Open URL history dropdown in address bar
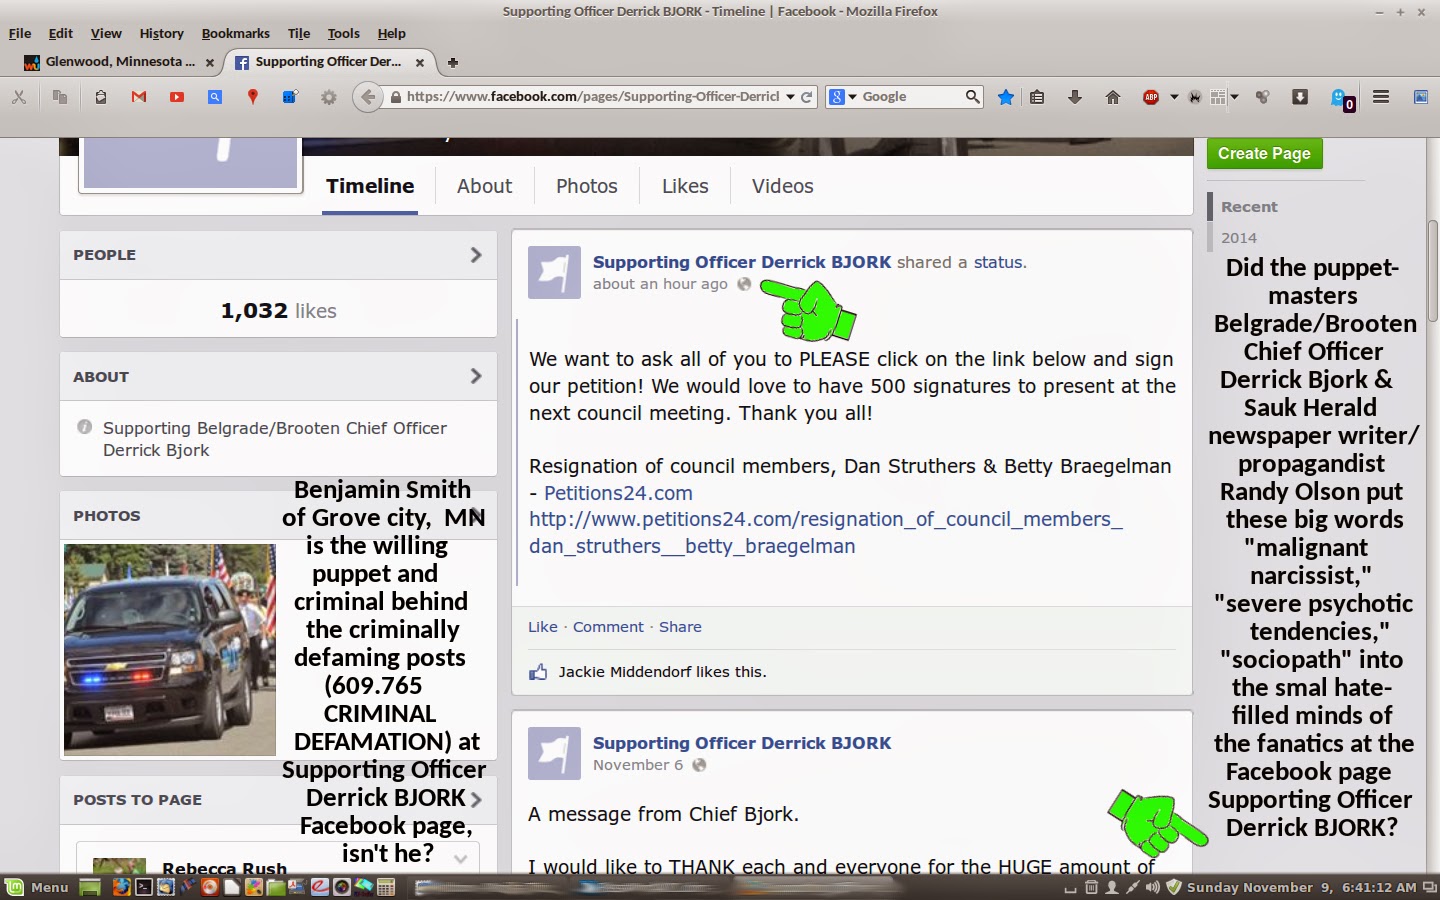This screenshot has width=1440, height=900. (x=790, y=97)
